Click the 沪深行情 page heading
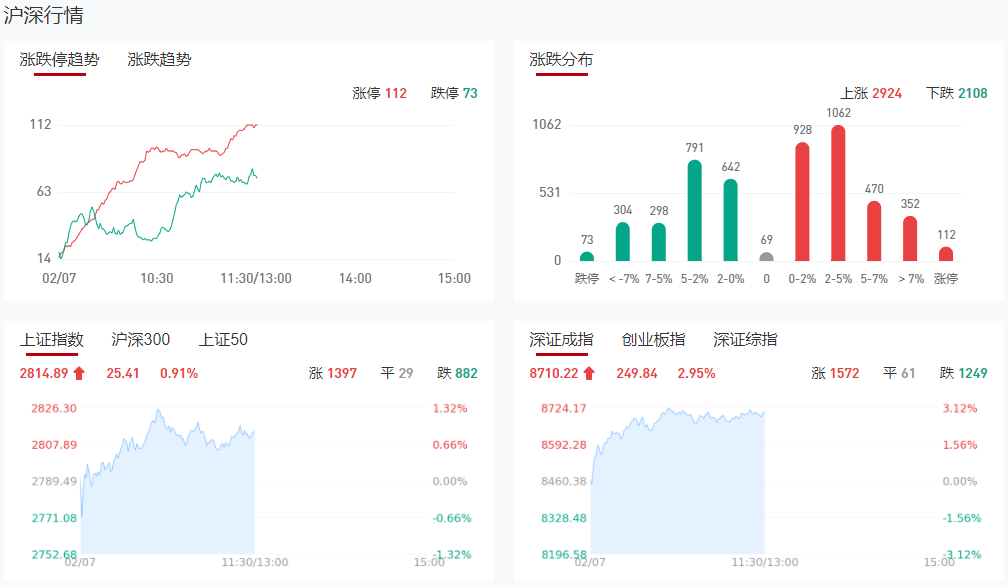Screen dimensions: 1008x585 (x=44, y=16)
